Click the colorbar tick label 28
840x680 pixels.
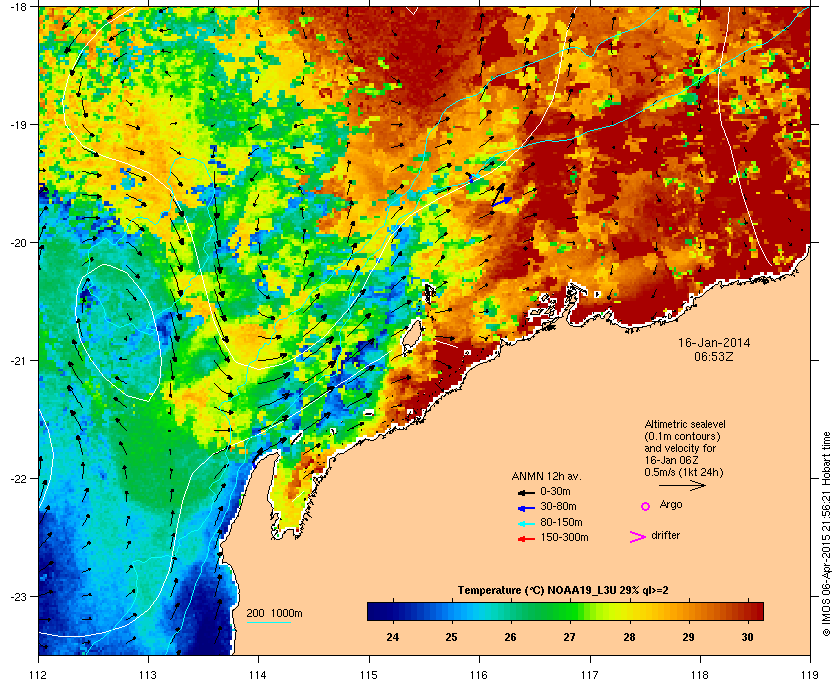[x=629, y=637]
